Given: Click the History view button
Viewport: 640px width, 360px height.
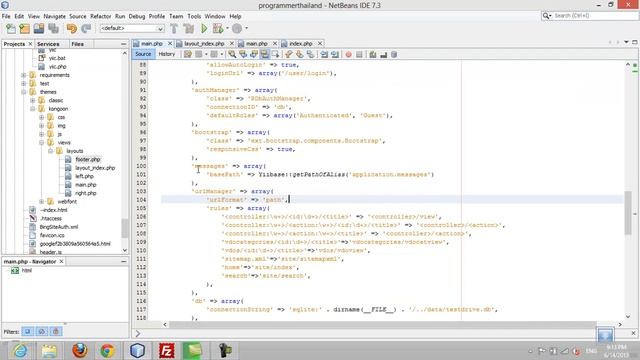Looking at the screenshot, I should [167, 54].
